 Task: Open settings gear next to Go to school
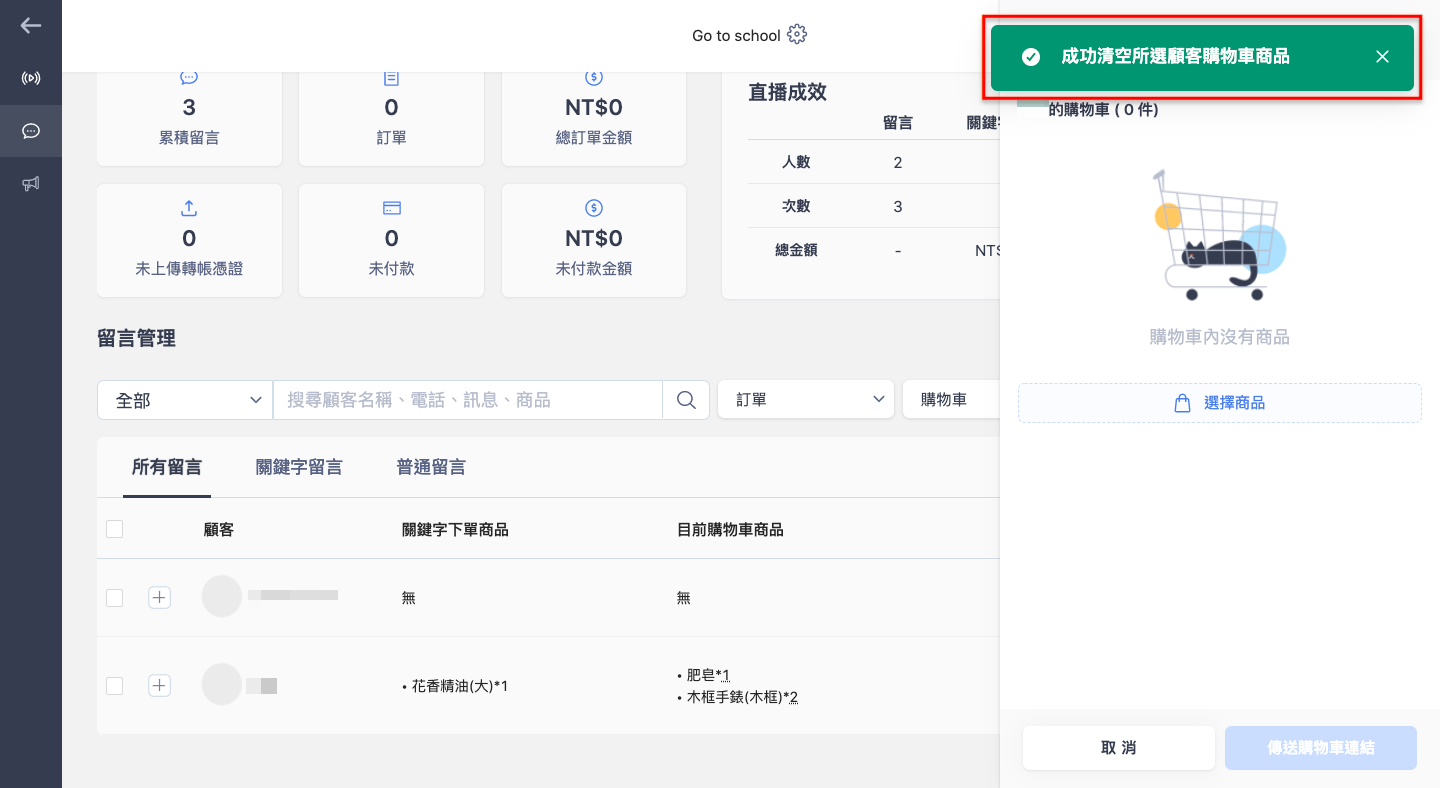click(797, 35)
